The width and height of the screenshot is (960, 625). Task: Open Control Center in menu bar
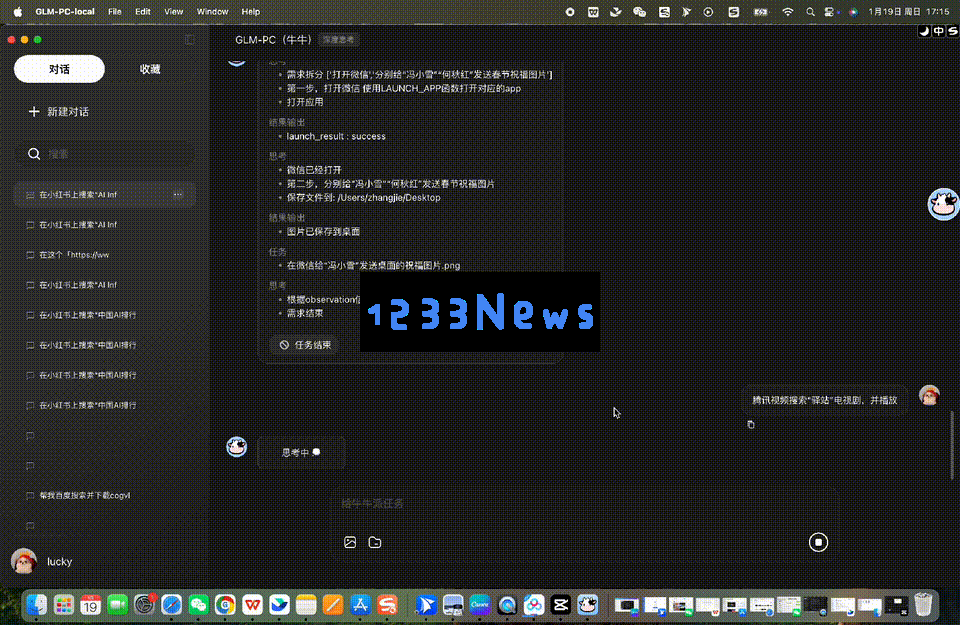[x=830, y=12]
